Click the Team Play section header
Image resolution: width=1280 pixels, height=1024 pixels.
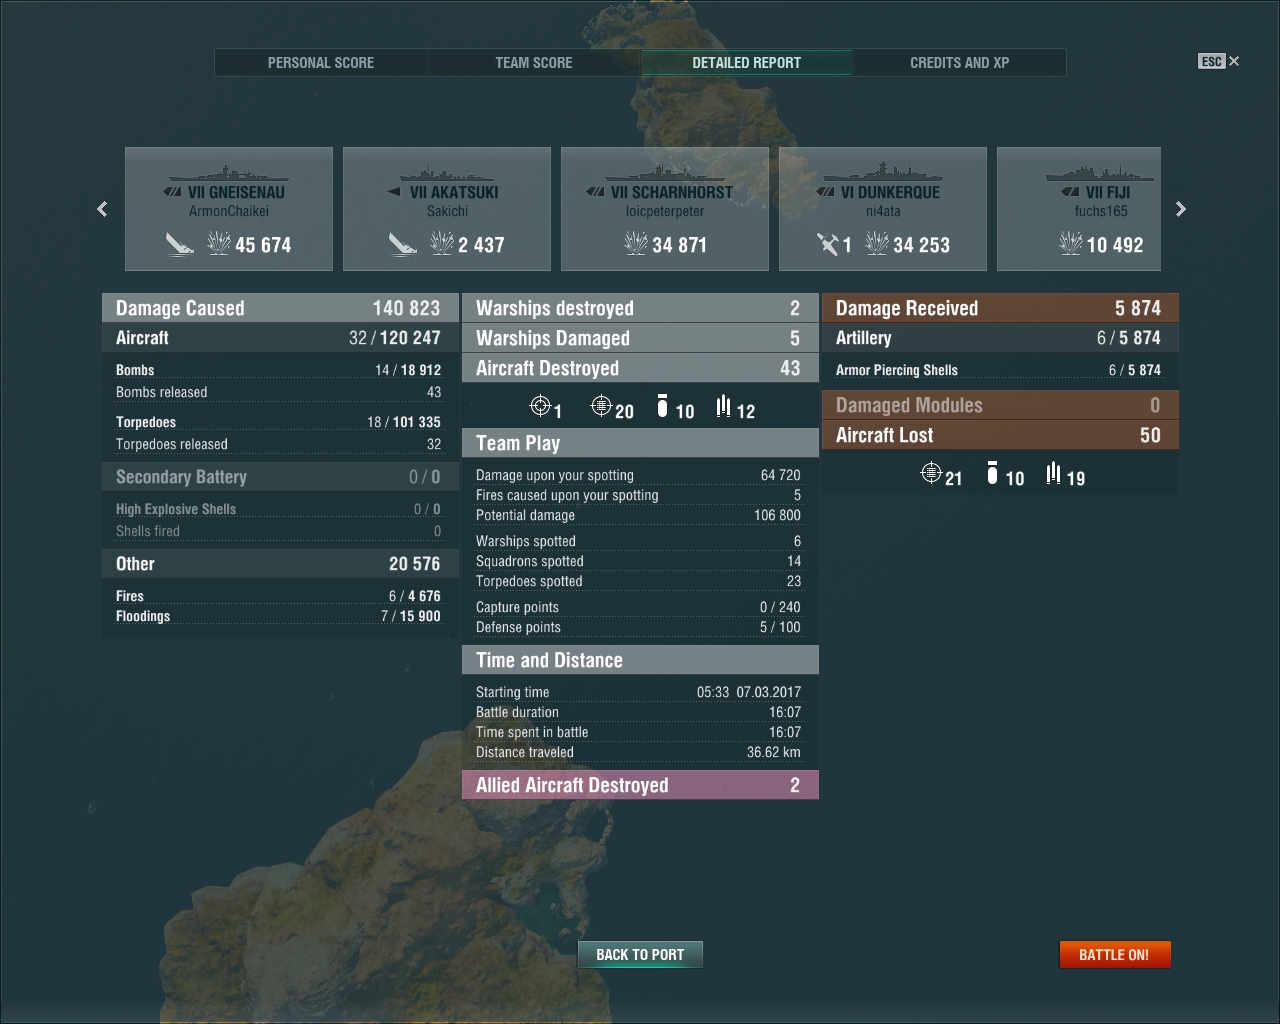(x=640, y=443)
